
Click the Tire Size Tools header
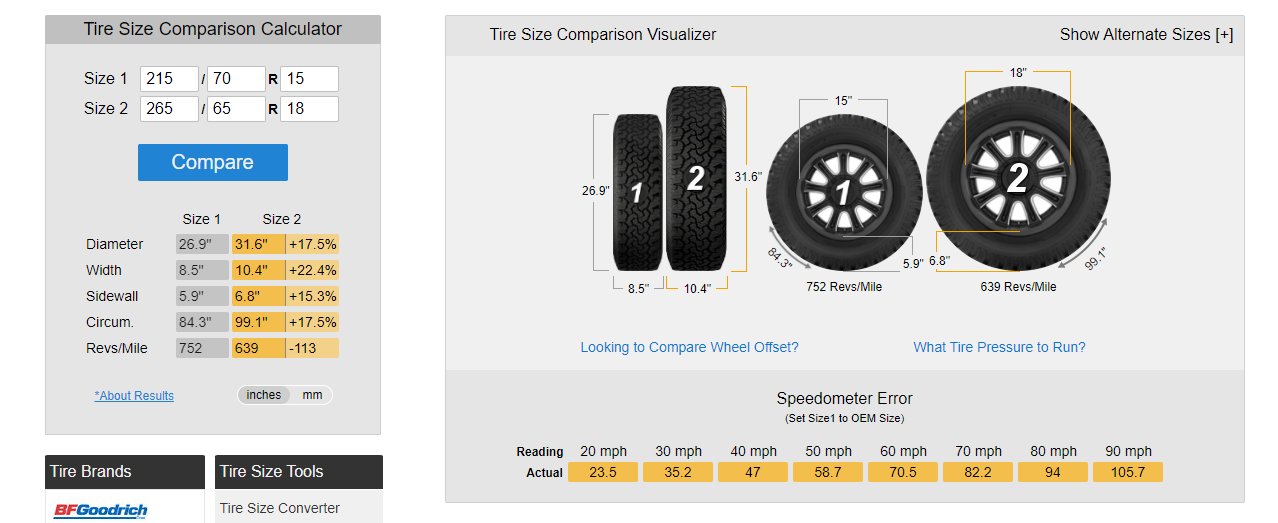click(x=299, y=472)
